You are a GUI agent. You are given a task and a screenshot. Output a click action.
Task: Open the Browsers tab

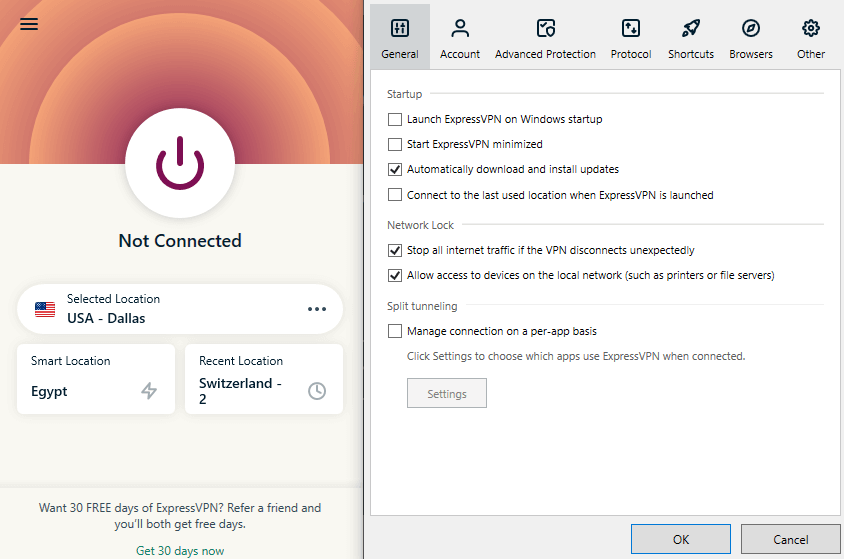(x=751, y=38)
